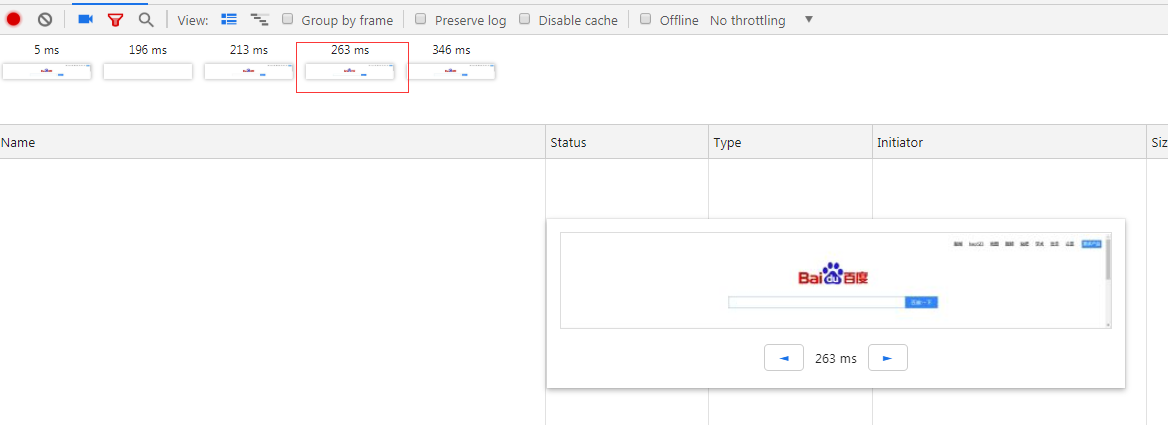Screen dimensions: 1168x425
Task: Click the 263 ms label in preview popup
Action: 836,358
